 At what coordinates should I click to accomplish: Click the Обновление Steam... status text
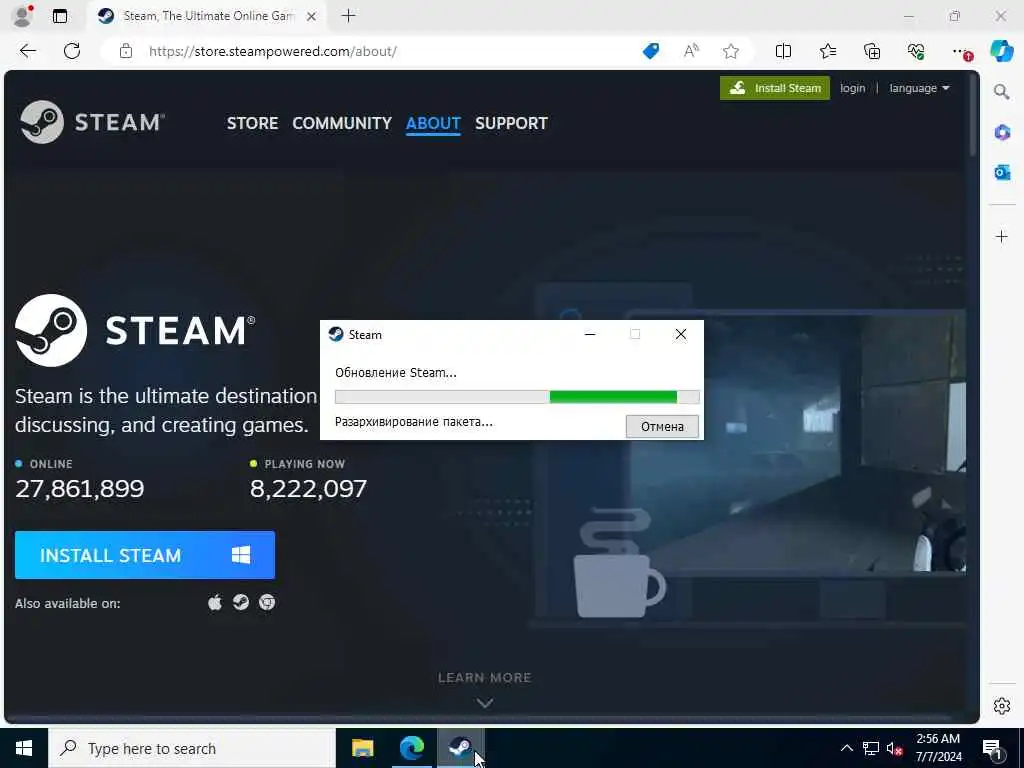396,373
